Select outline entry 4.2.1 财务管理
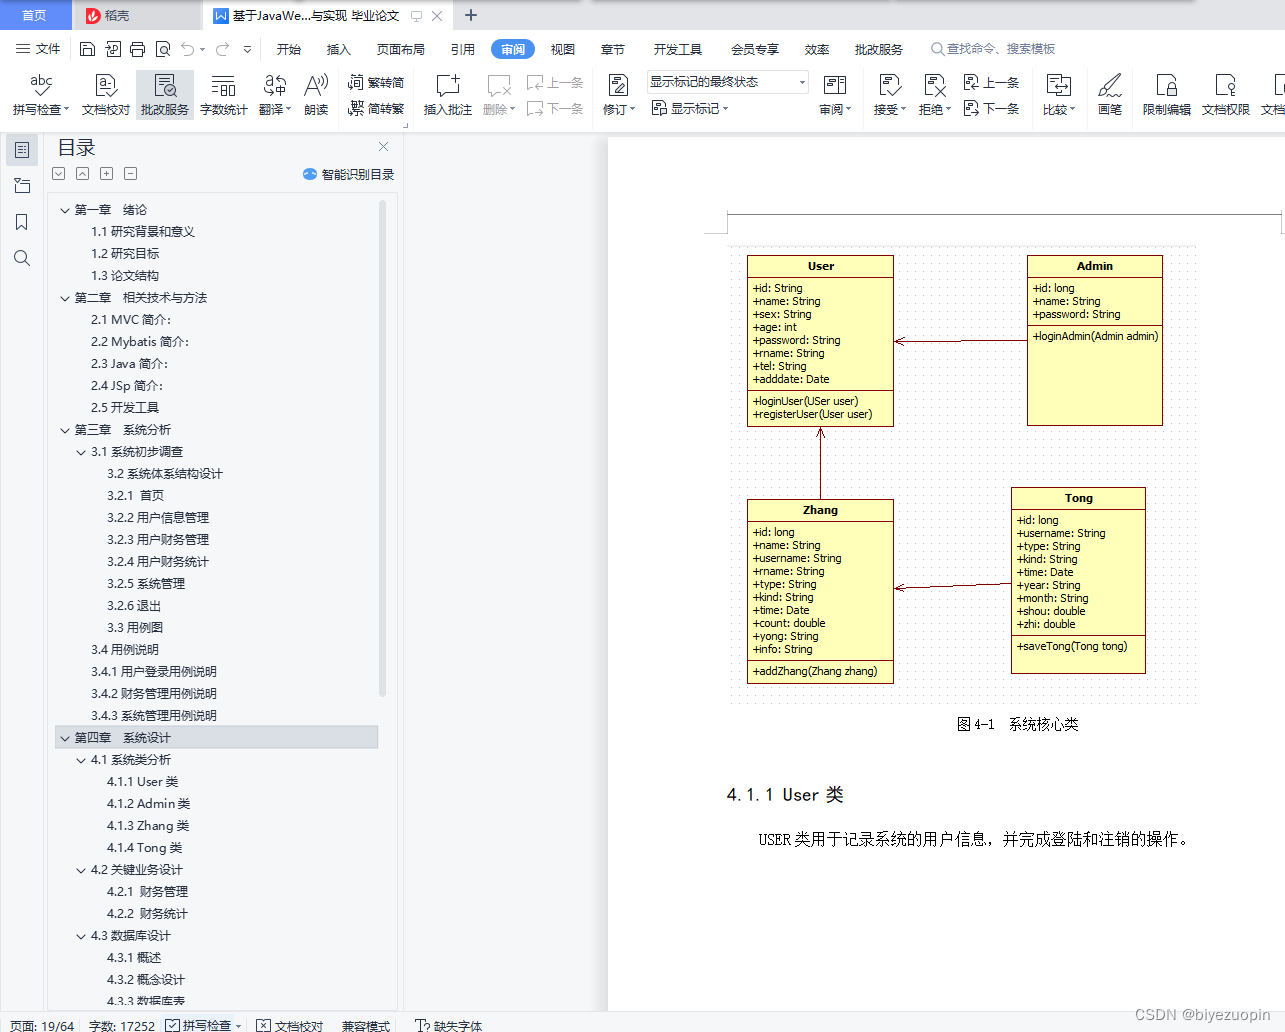Viewport: 1285px width, 1032px height. 147,892
